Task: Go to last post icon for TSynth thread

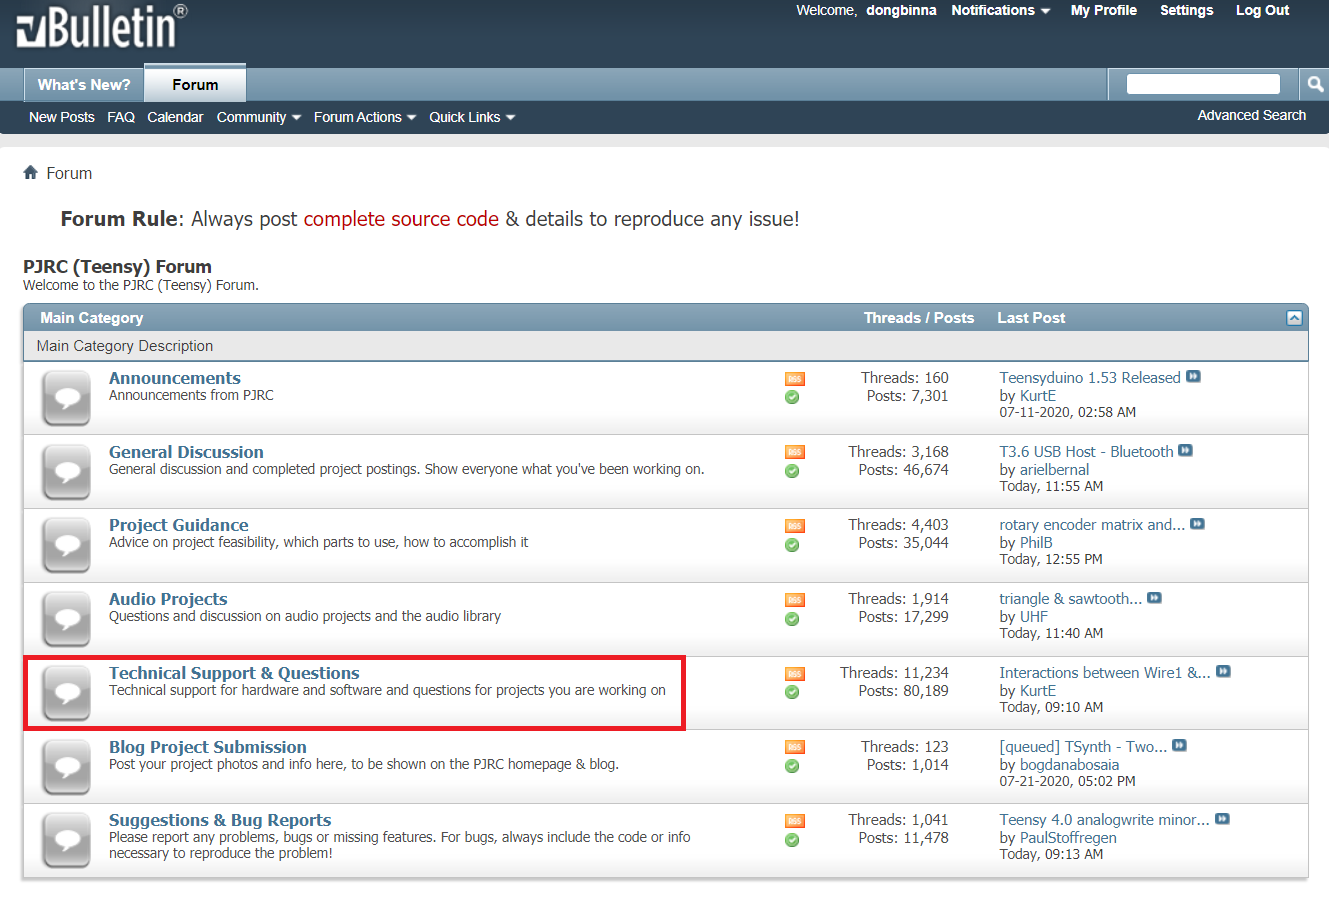Action: click(x=1179, y=746)
